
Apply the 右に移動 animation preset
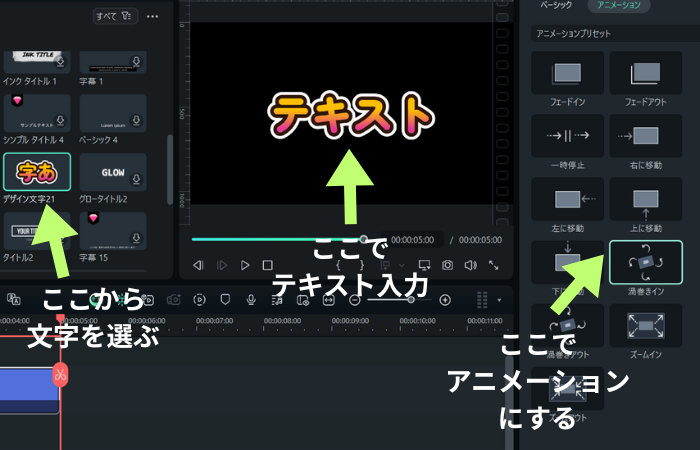[x=646, y=136]
